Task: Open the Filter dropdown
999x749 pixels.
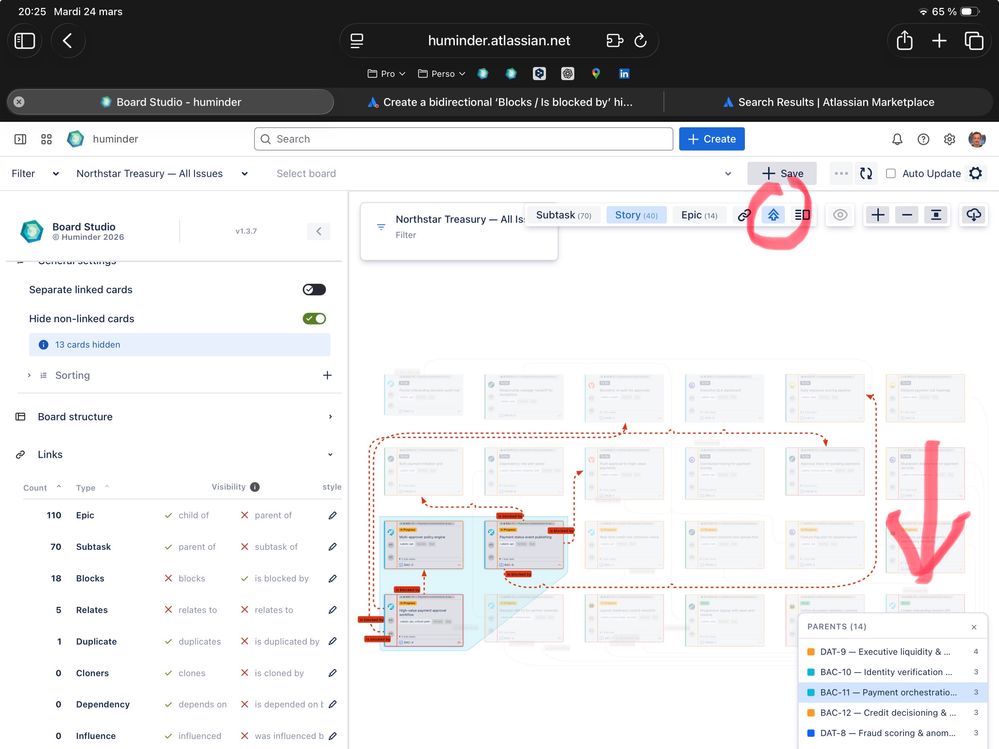Action: point(35,173)
